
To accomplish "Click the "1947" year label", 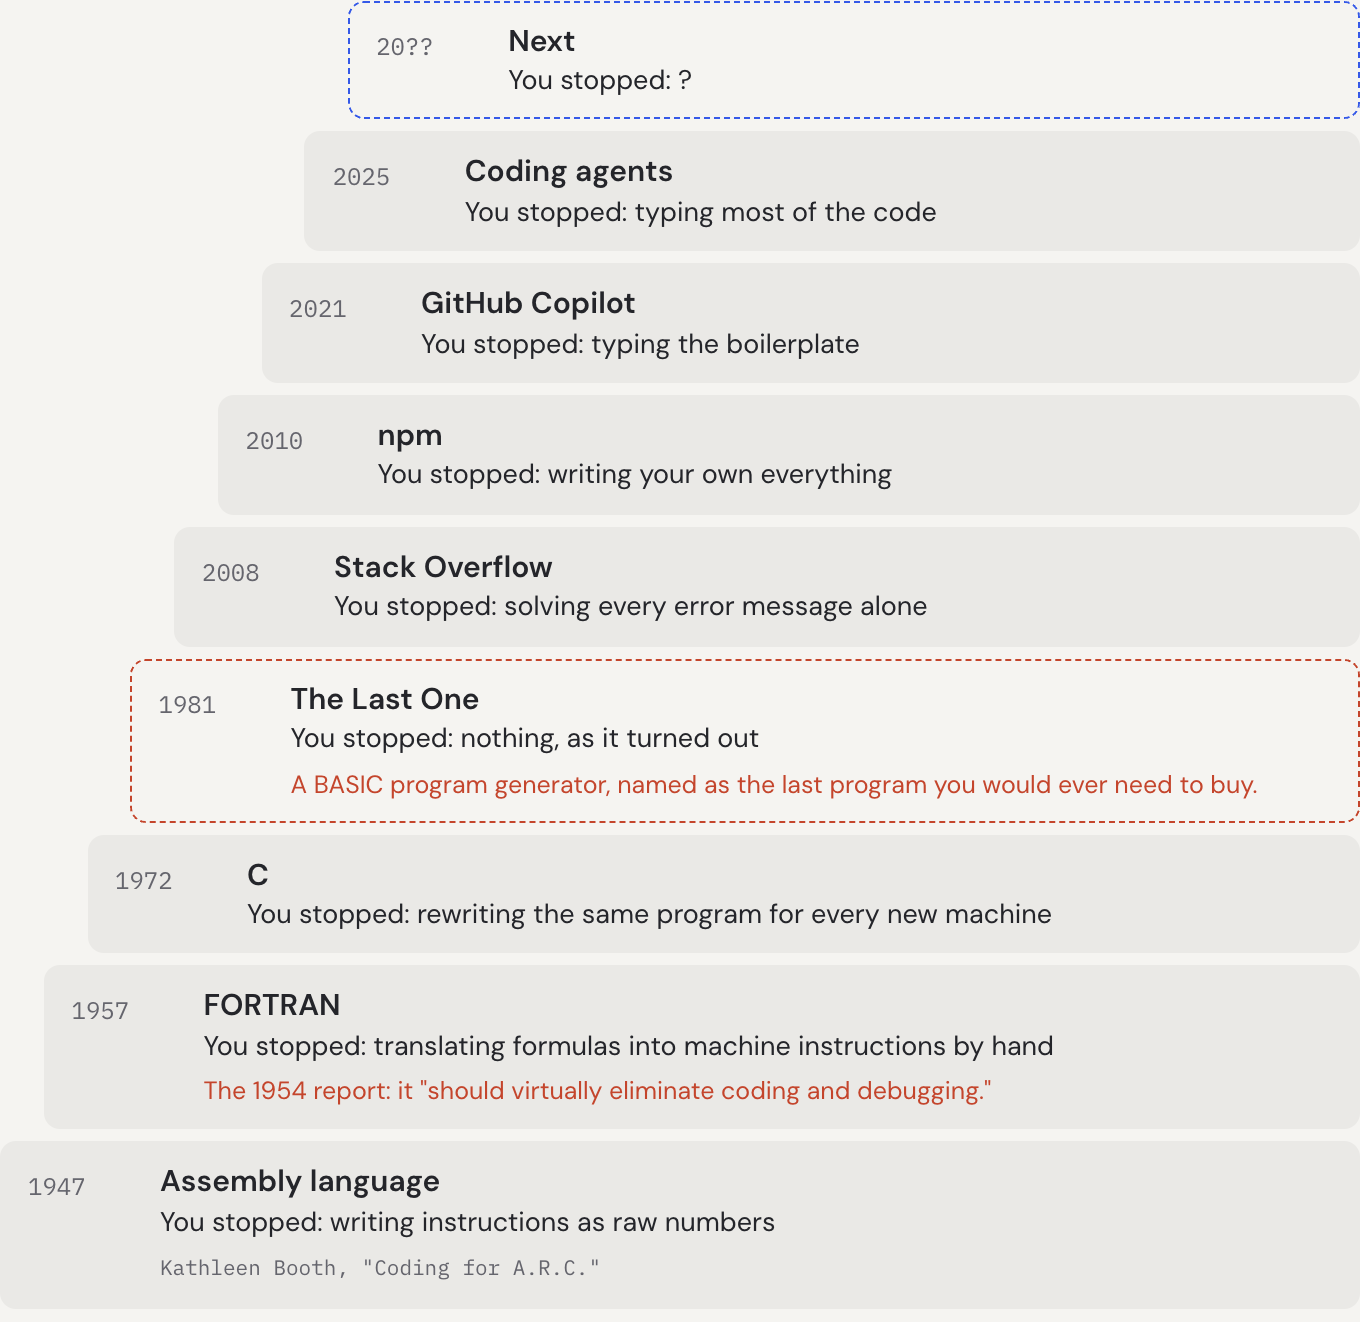I will point(56,1187).
